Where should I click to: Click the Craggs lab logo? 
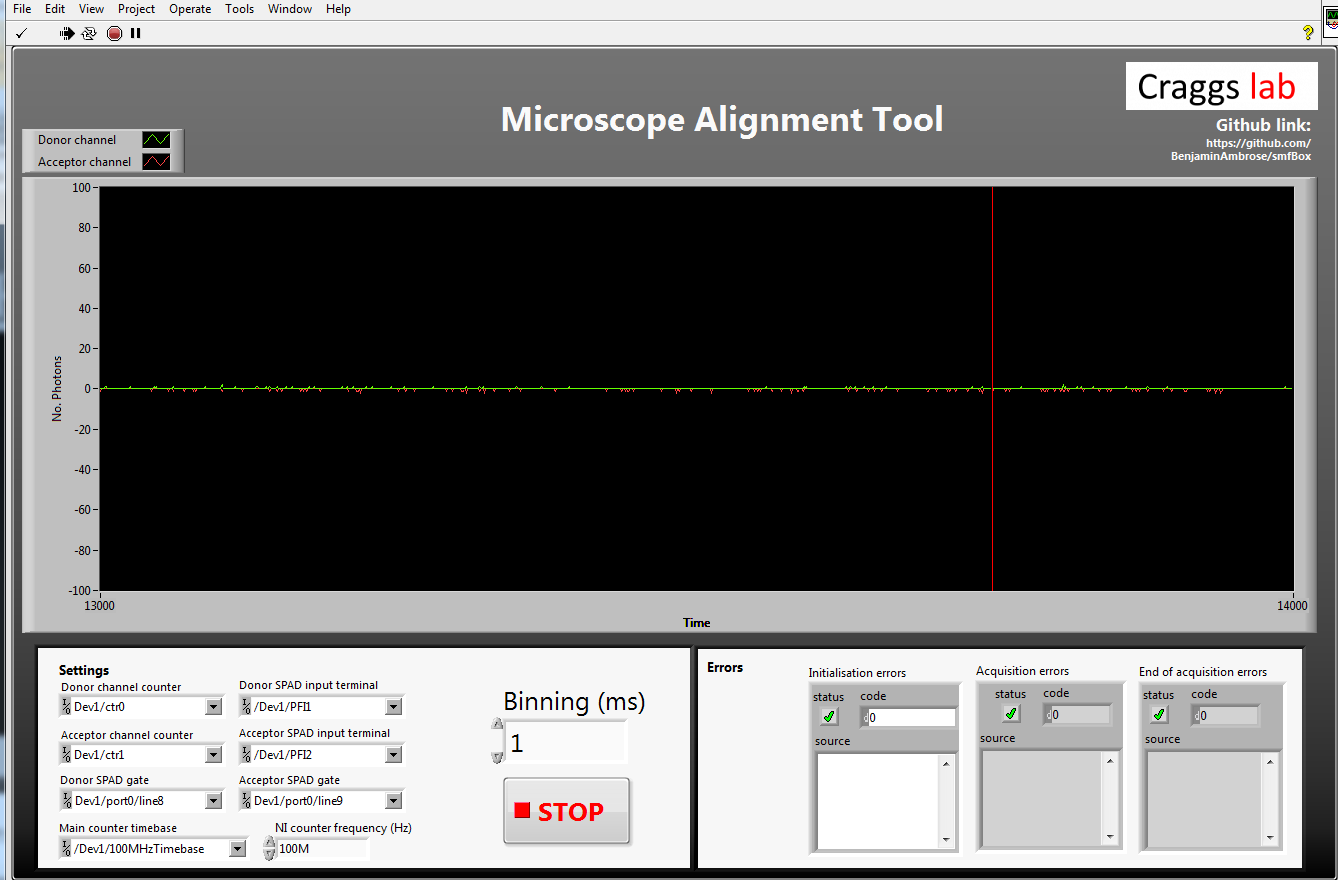[1221, 86]
